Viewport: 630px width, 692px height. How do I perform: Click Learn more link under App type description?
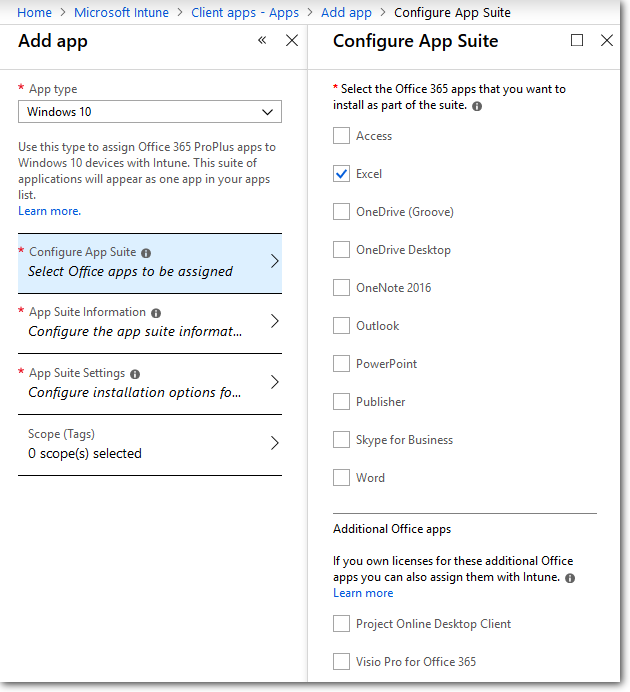49,211
